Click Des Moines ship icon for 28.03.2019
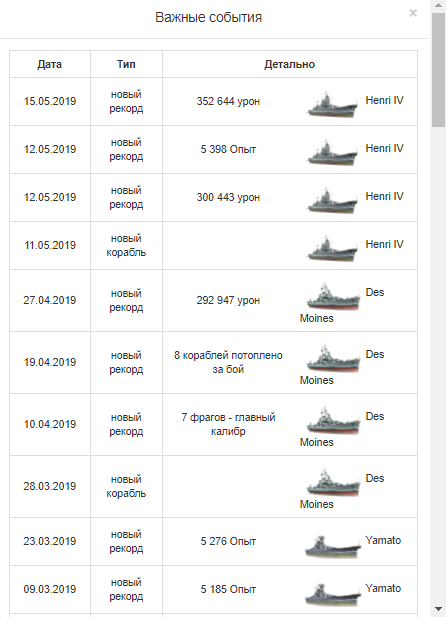Viewport: 446px width, 617px height. (x=333, y=482)
